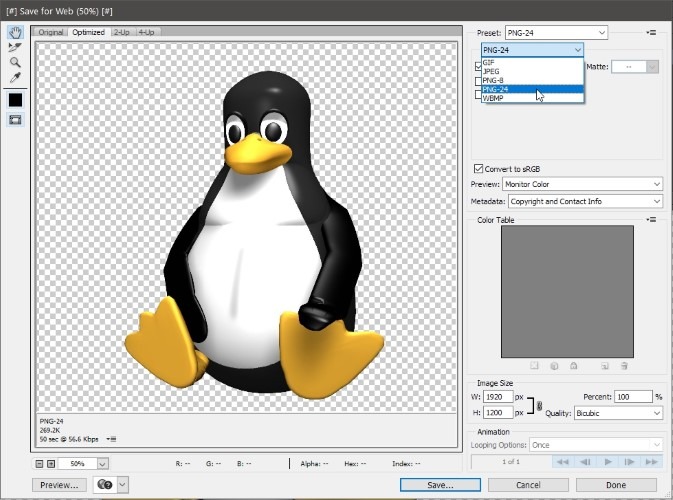Image resolution: width=673 pixels, height=500 pixels.
Task: Click the gray Color Table area
Action: point(567,291)
